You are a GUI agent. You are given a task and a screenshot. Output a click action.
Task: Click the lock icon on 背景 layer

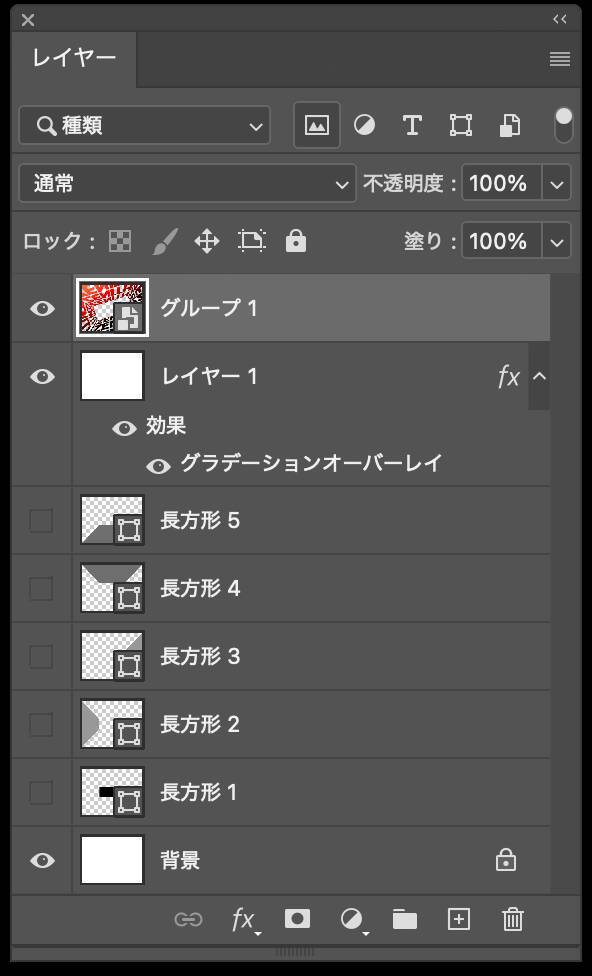505,861
